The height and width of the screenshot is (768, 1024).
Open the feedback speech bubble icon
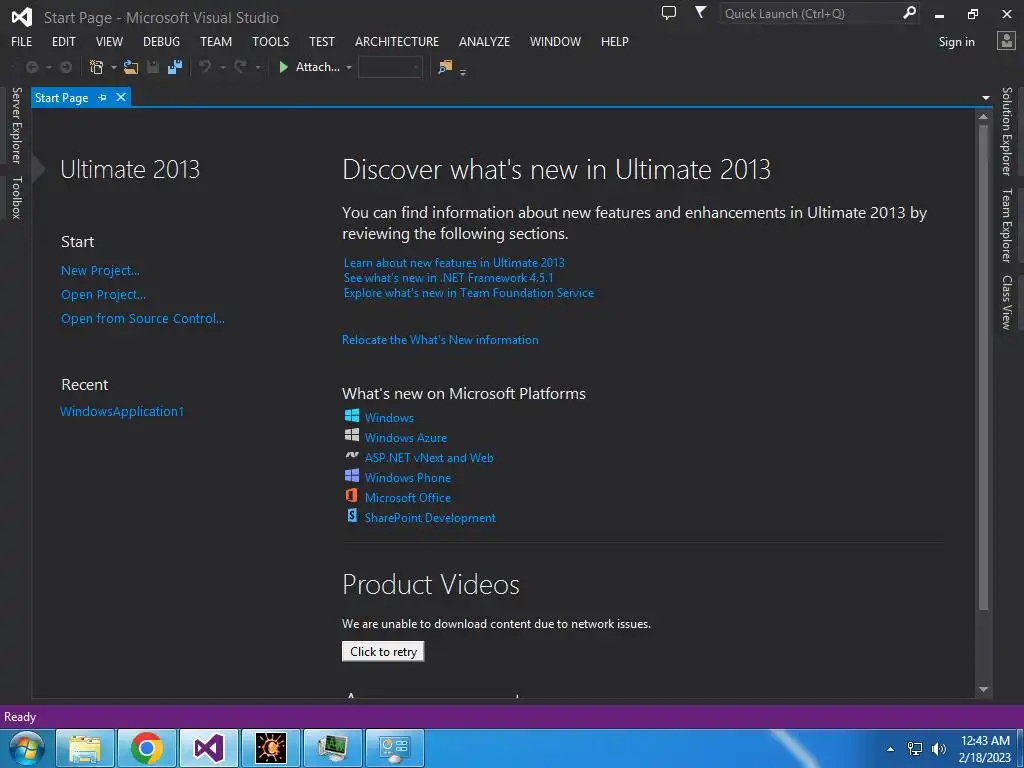[x=669, y=12]
